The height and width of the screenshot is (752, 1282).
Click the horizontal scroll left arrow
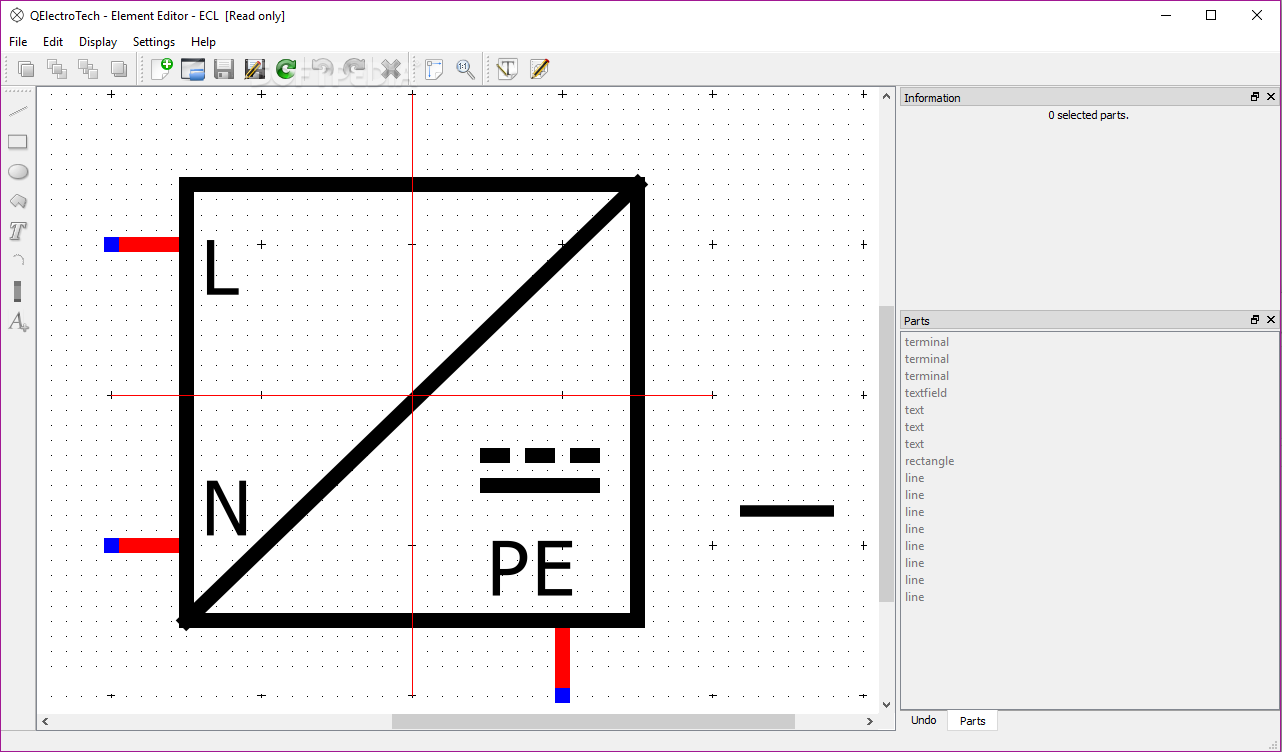(x=45, y=721)
